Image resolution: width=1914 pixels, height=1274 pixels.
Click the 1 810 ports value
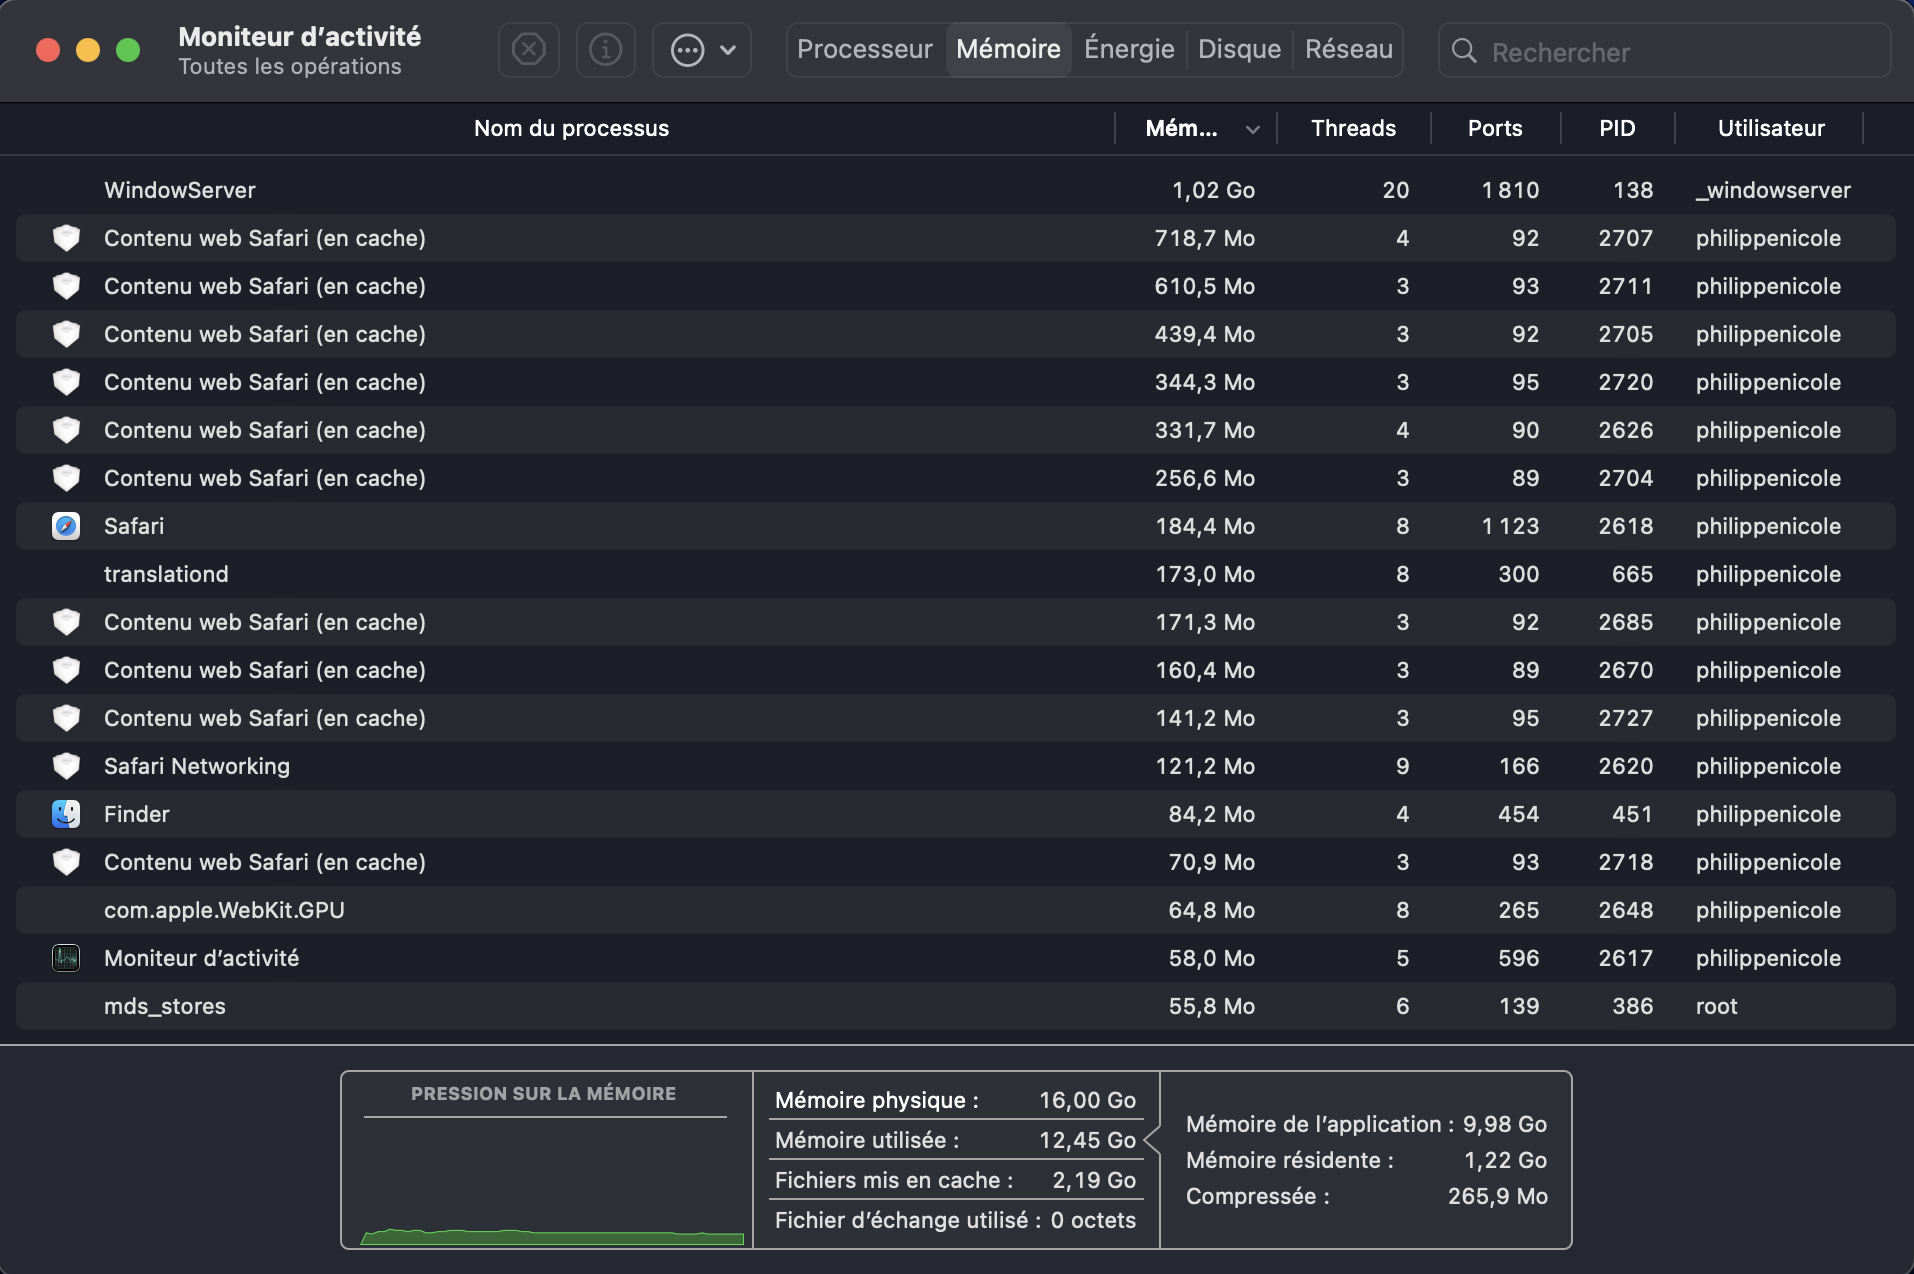coord(1510,190)
